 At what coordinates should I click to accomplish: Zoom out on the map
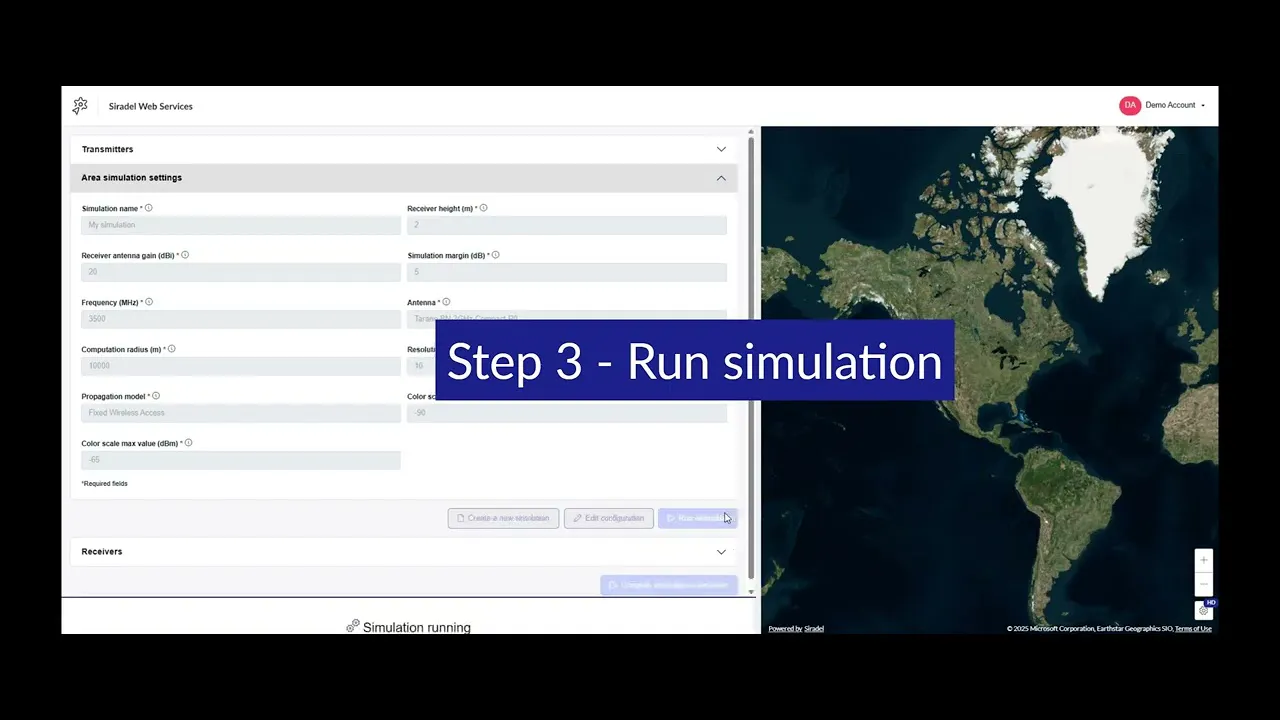1204,583
